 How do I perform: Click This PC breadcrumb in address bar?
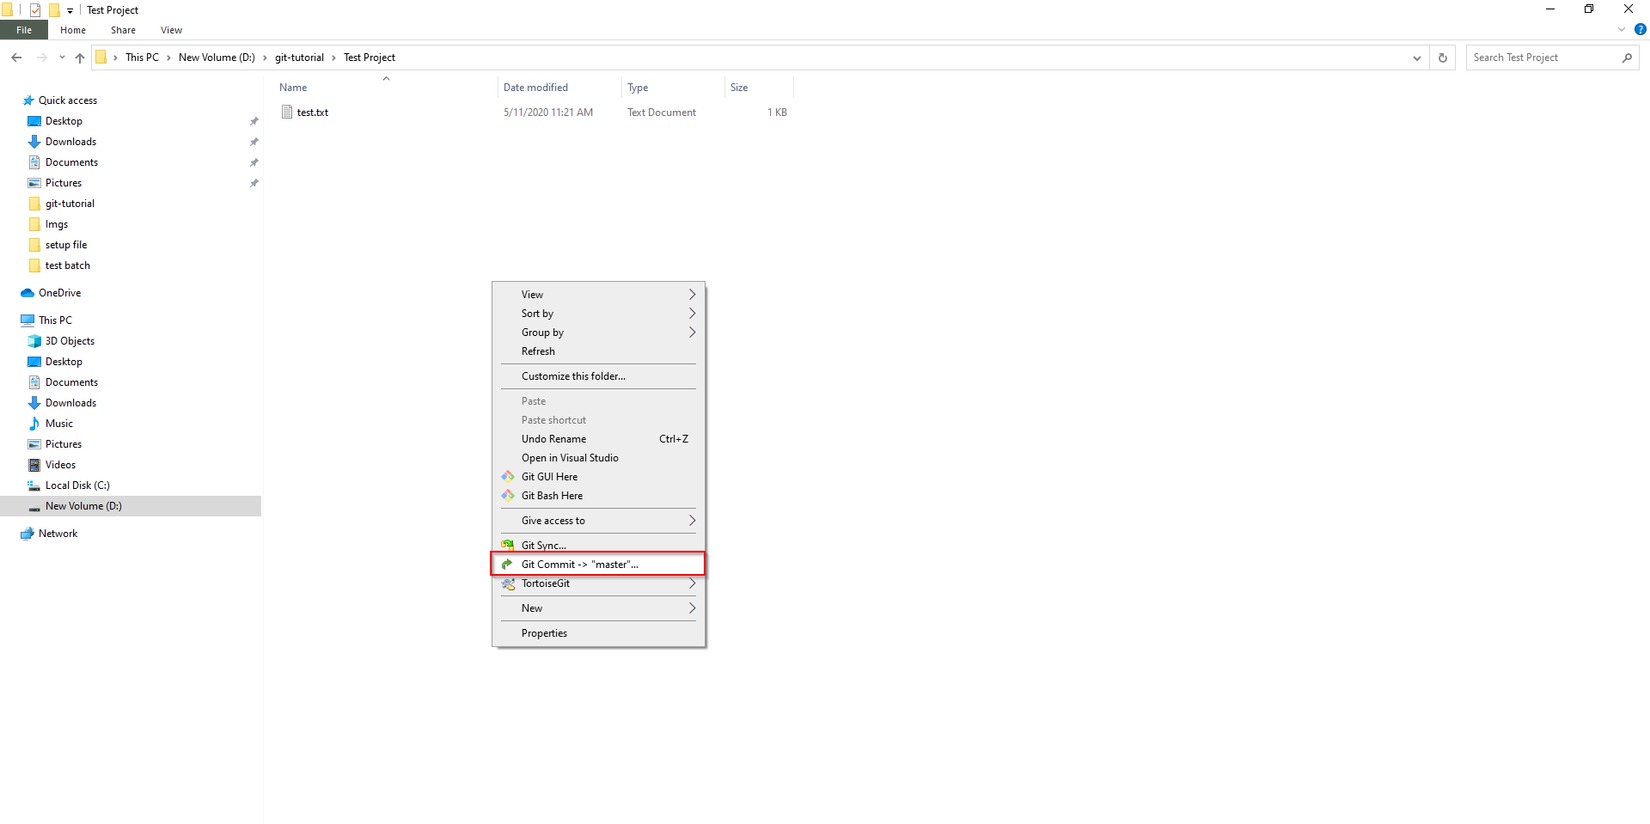142,58
